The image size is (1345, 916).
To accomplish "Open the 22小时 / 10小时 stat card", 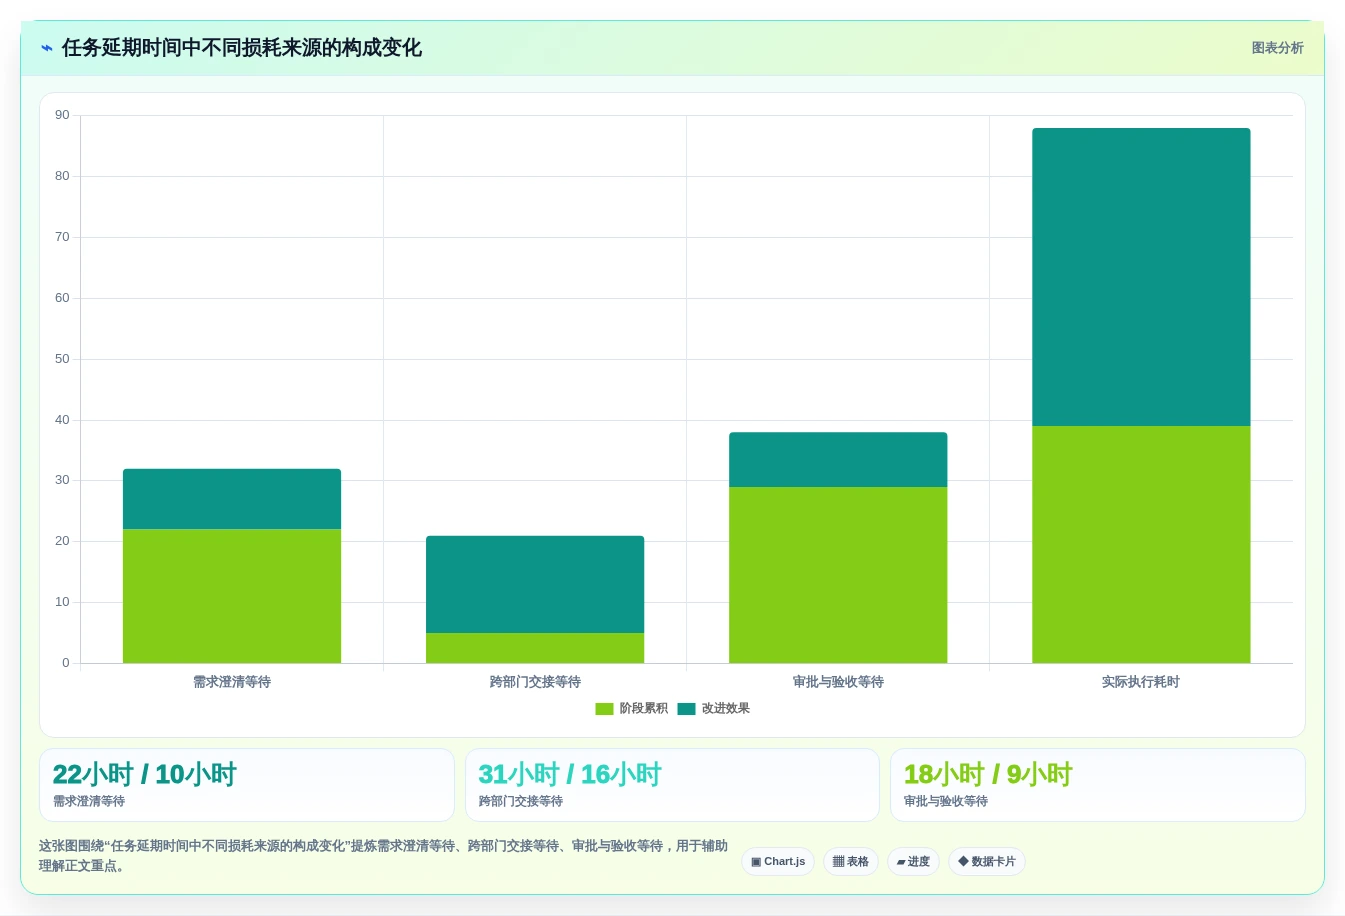I will (x=247, y=785).
